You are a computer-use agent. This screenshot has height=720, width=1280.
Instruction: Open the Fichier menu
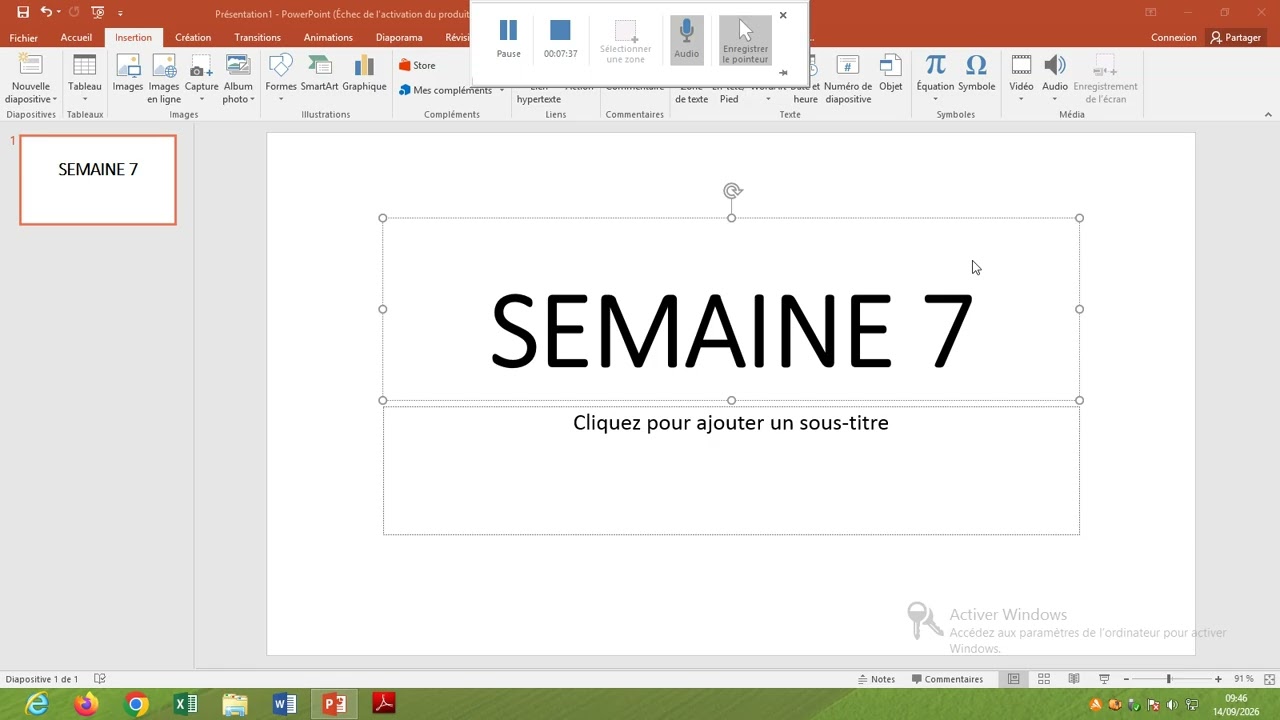click(x=24, y=38)
